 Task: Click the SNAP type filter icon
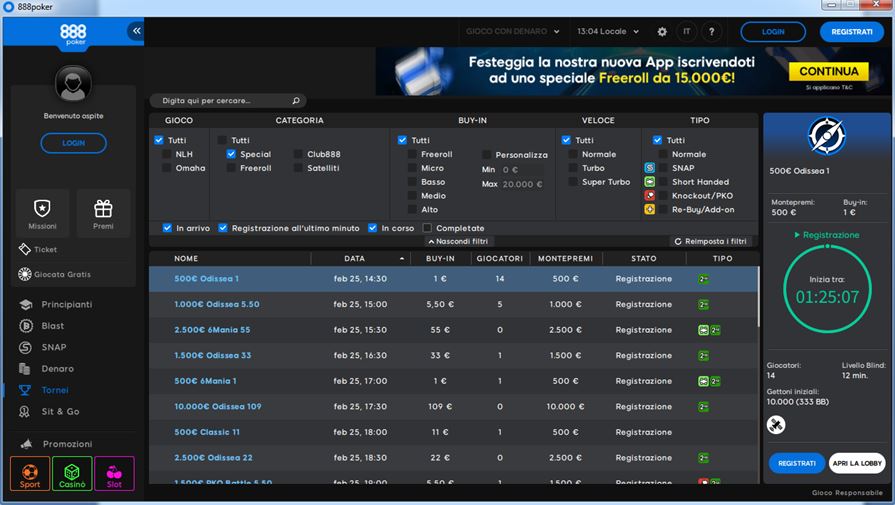pyautogui.click(x=650, y=168)
